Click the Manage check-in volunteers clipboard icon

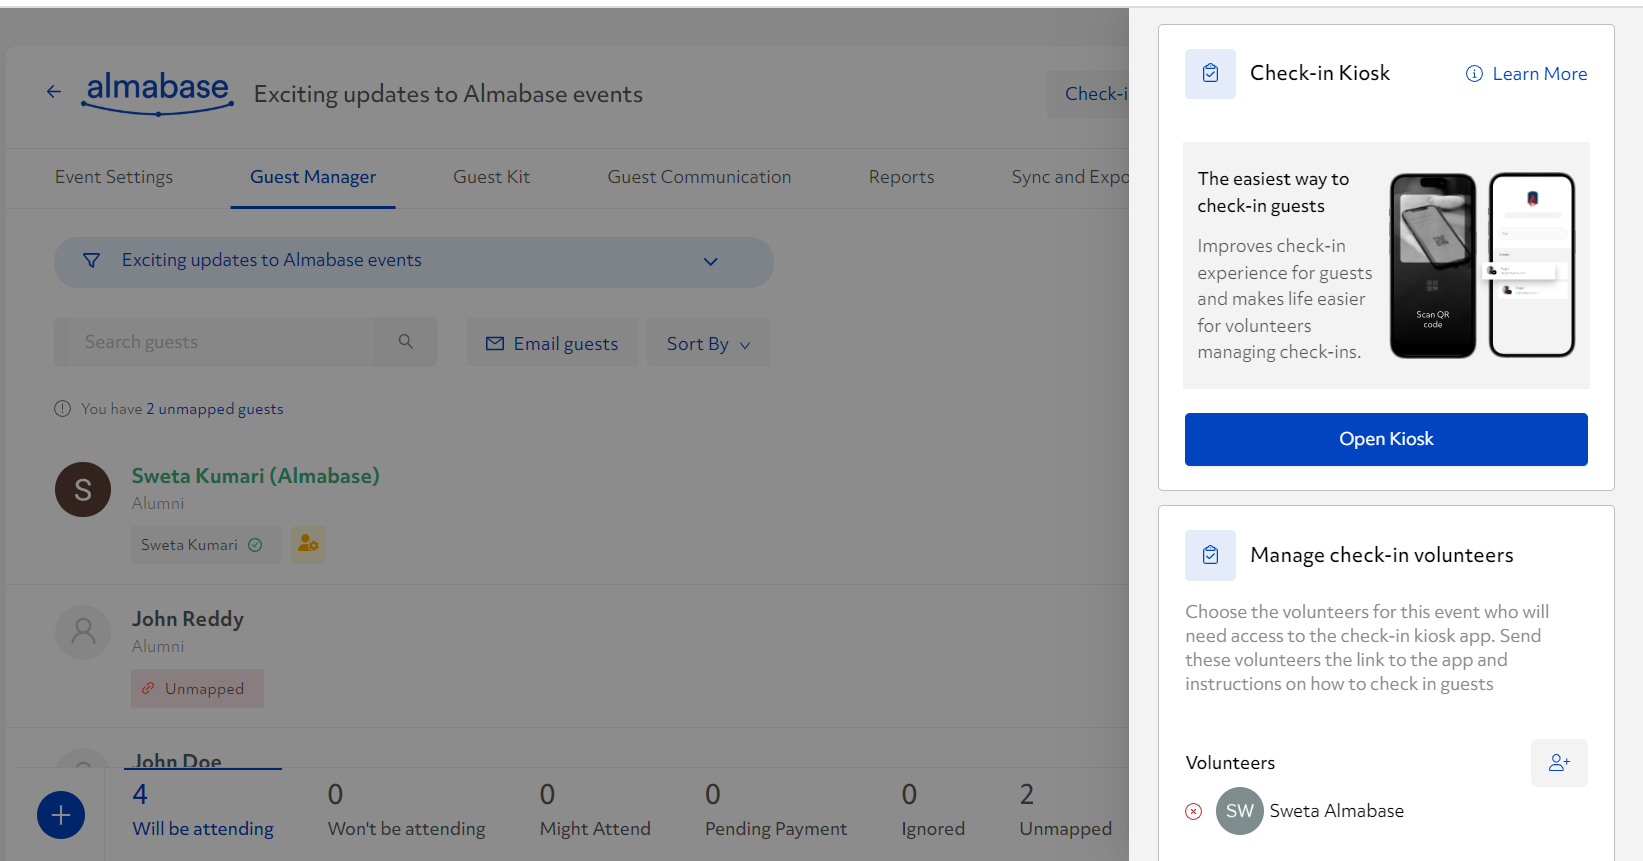(1210, 555)
